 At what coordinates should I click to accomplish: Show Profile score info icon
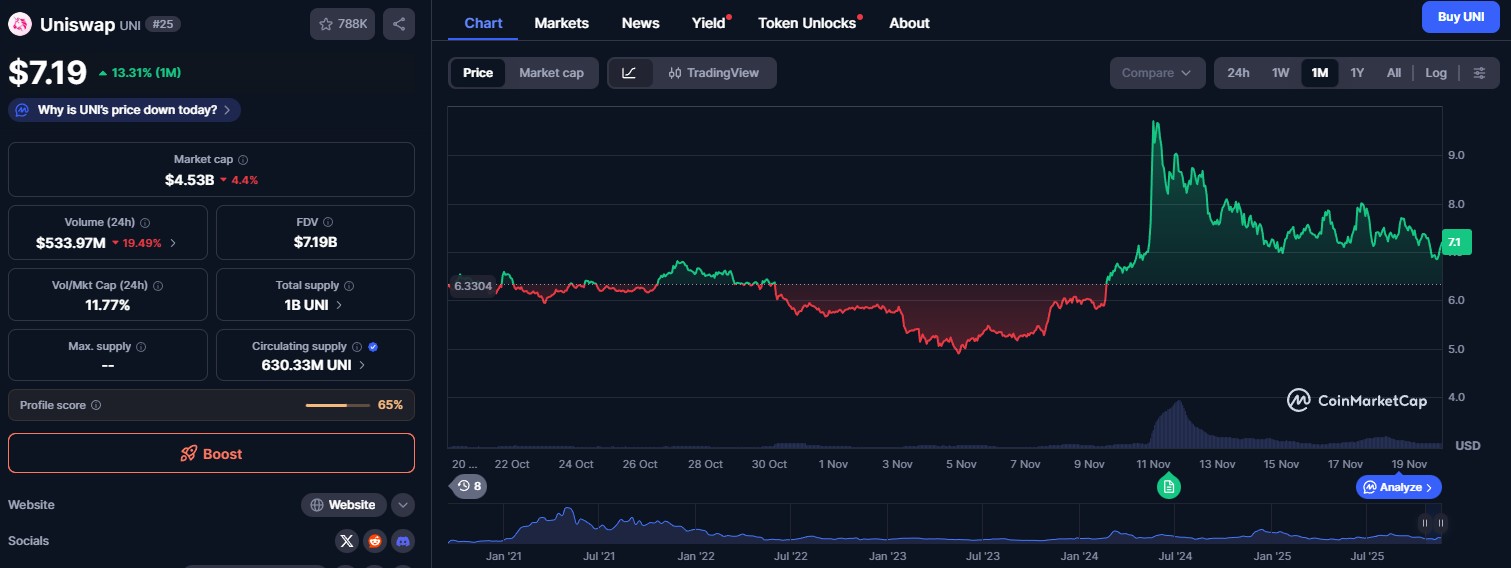point(96,405)
